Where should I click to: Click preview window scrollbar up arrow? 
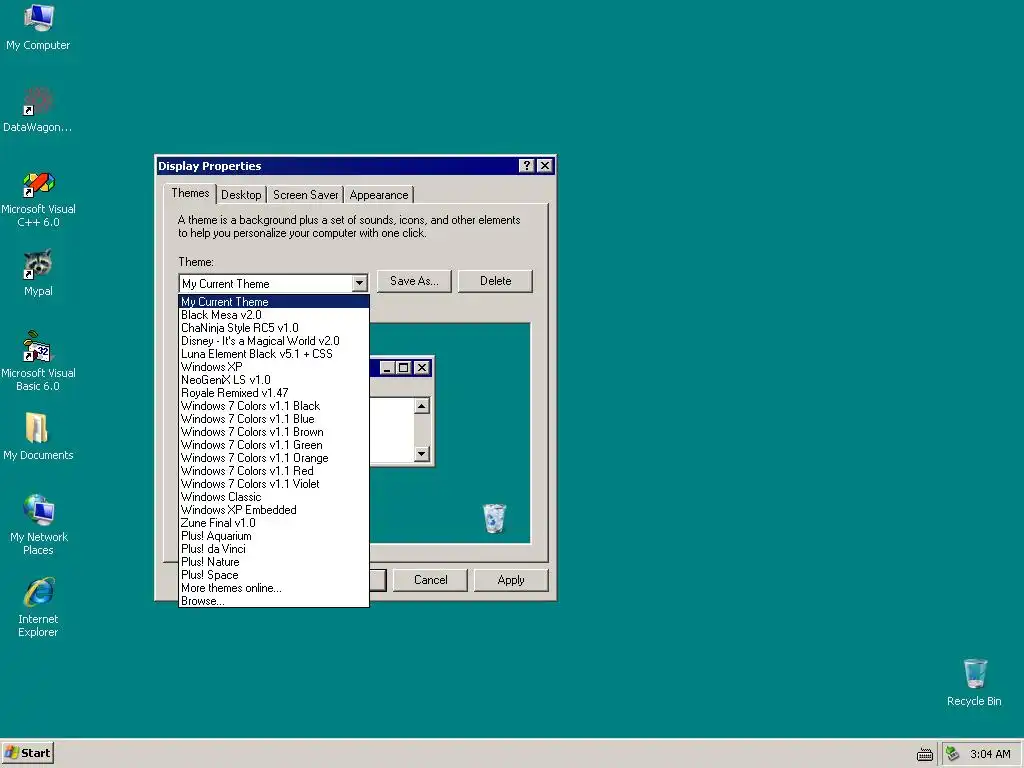(x=422, y=406)
